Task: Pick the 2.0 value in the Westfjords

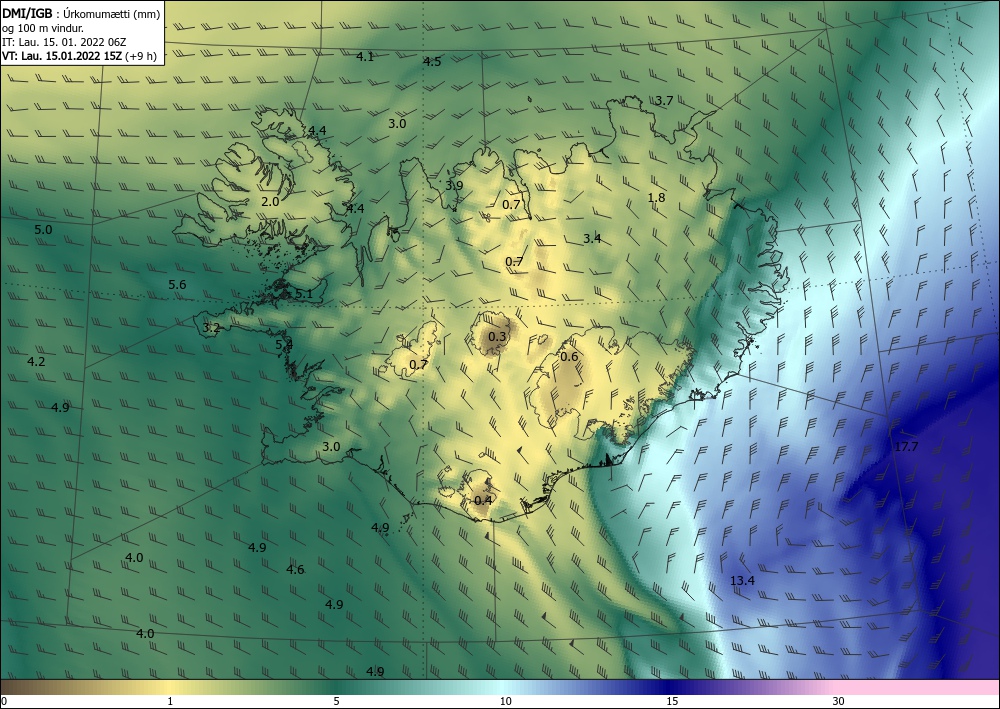Action: pos(270,201)
